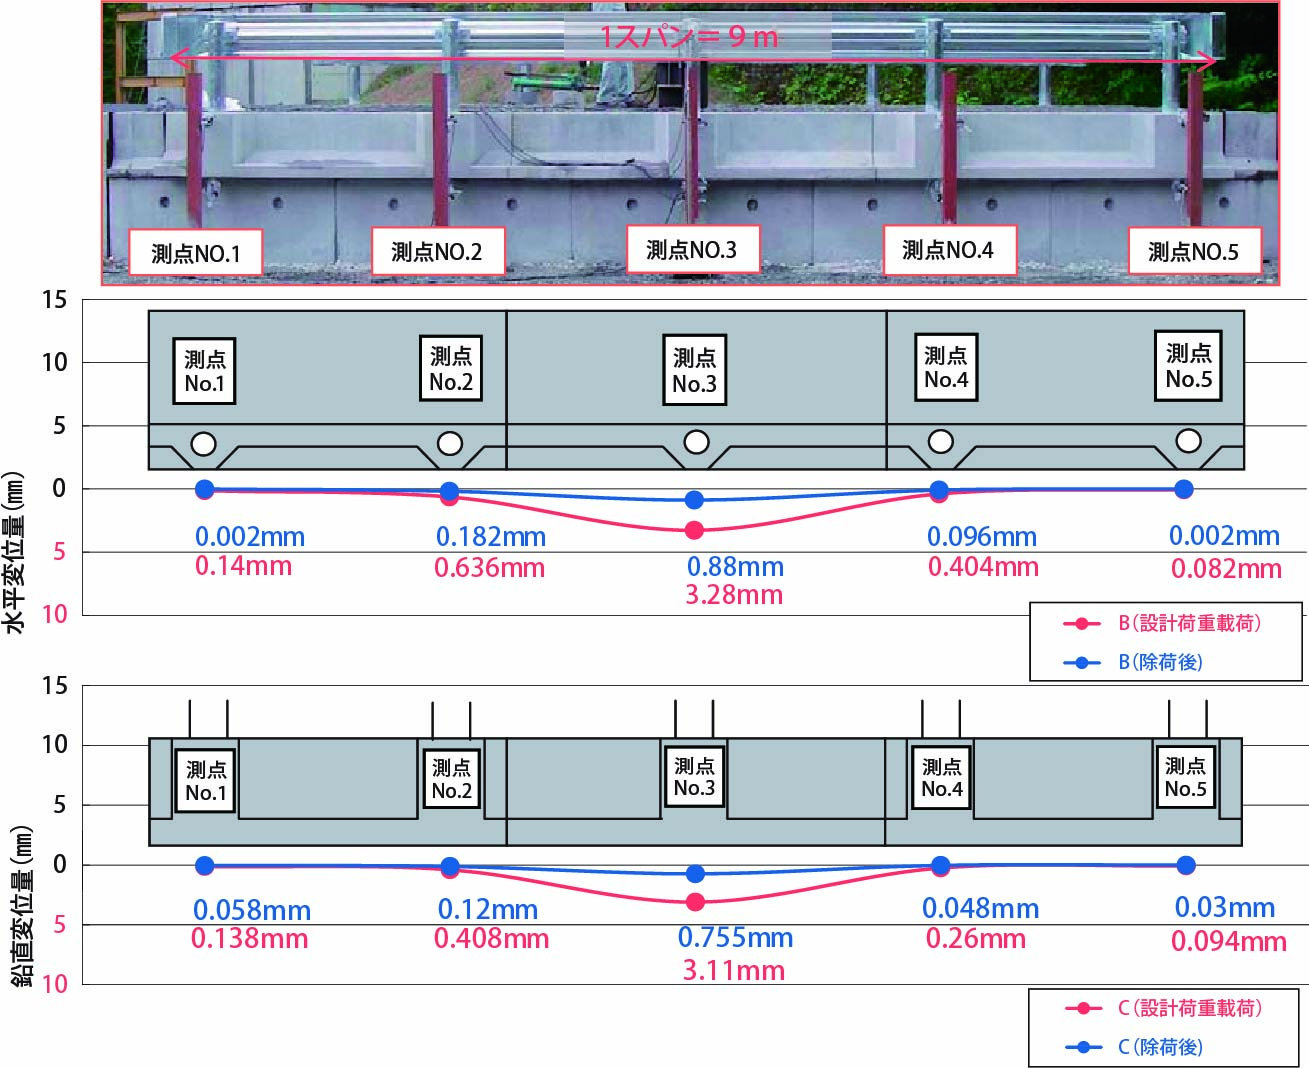1309x1068 pixels.
Task: Select the 測点NO.1 label in the photo
Action: [196, 253]
